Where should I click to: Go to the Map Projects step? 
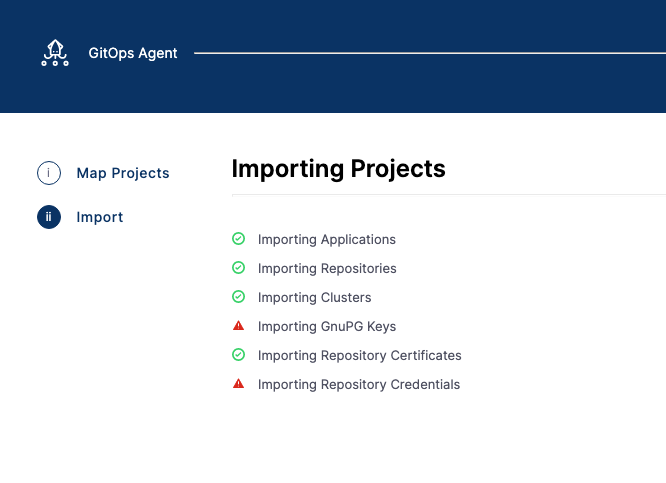point(123,173)
